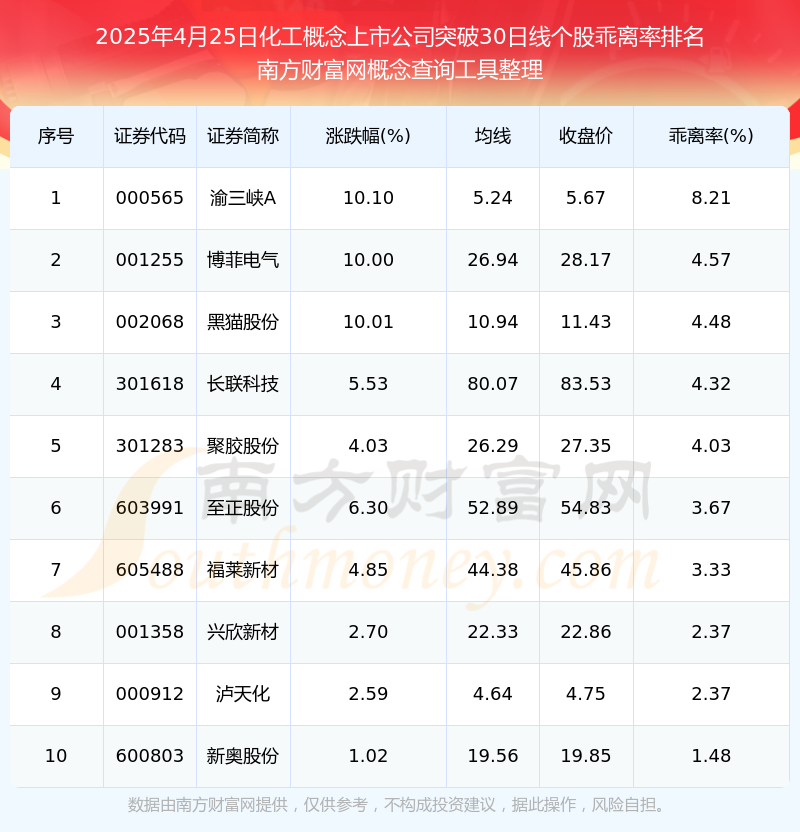Click closing price 27.35
This screenshot has width=800, height=832.
586,446
